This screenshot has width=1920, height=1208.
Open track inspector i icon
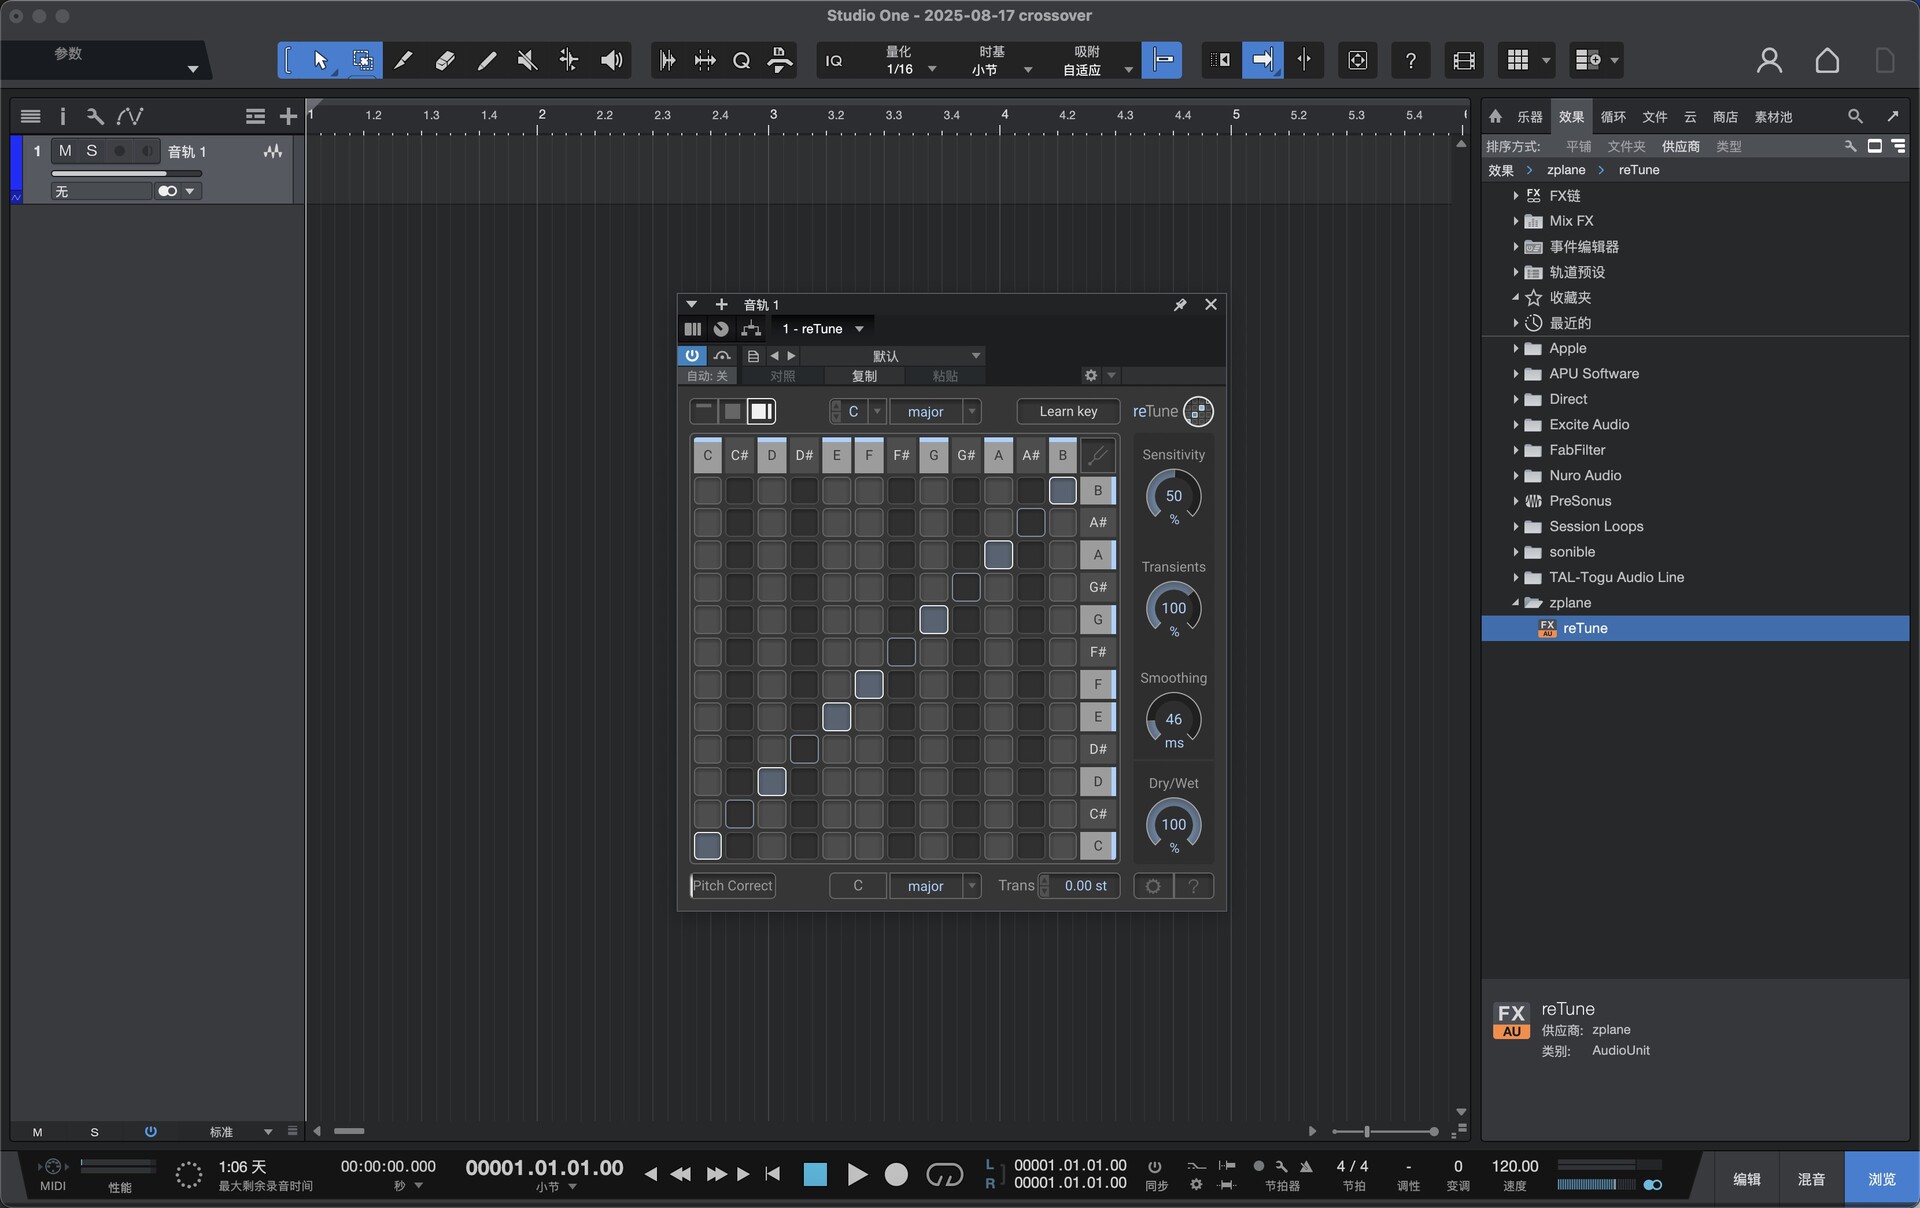click(62, 116)
